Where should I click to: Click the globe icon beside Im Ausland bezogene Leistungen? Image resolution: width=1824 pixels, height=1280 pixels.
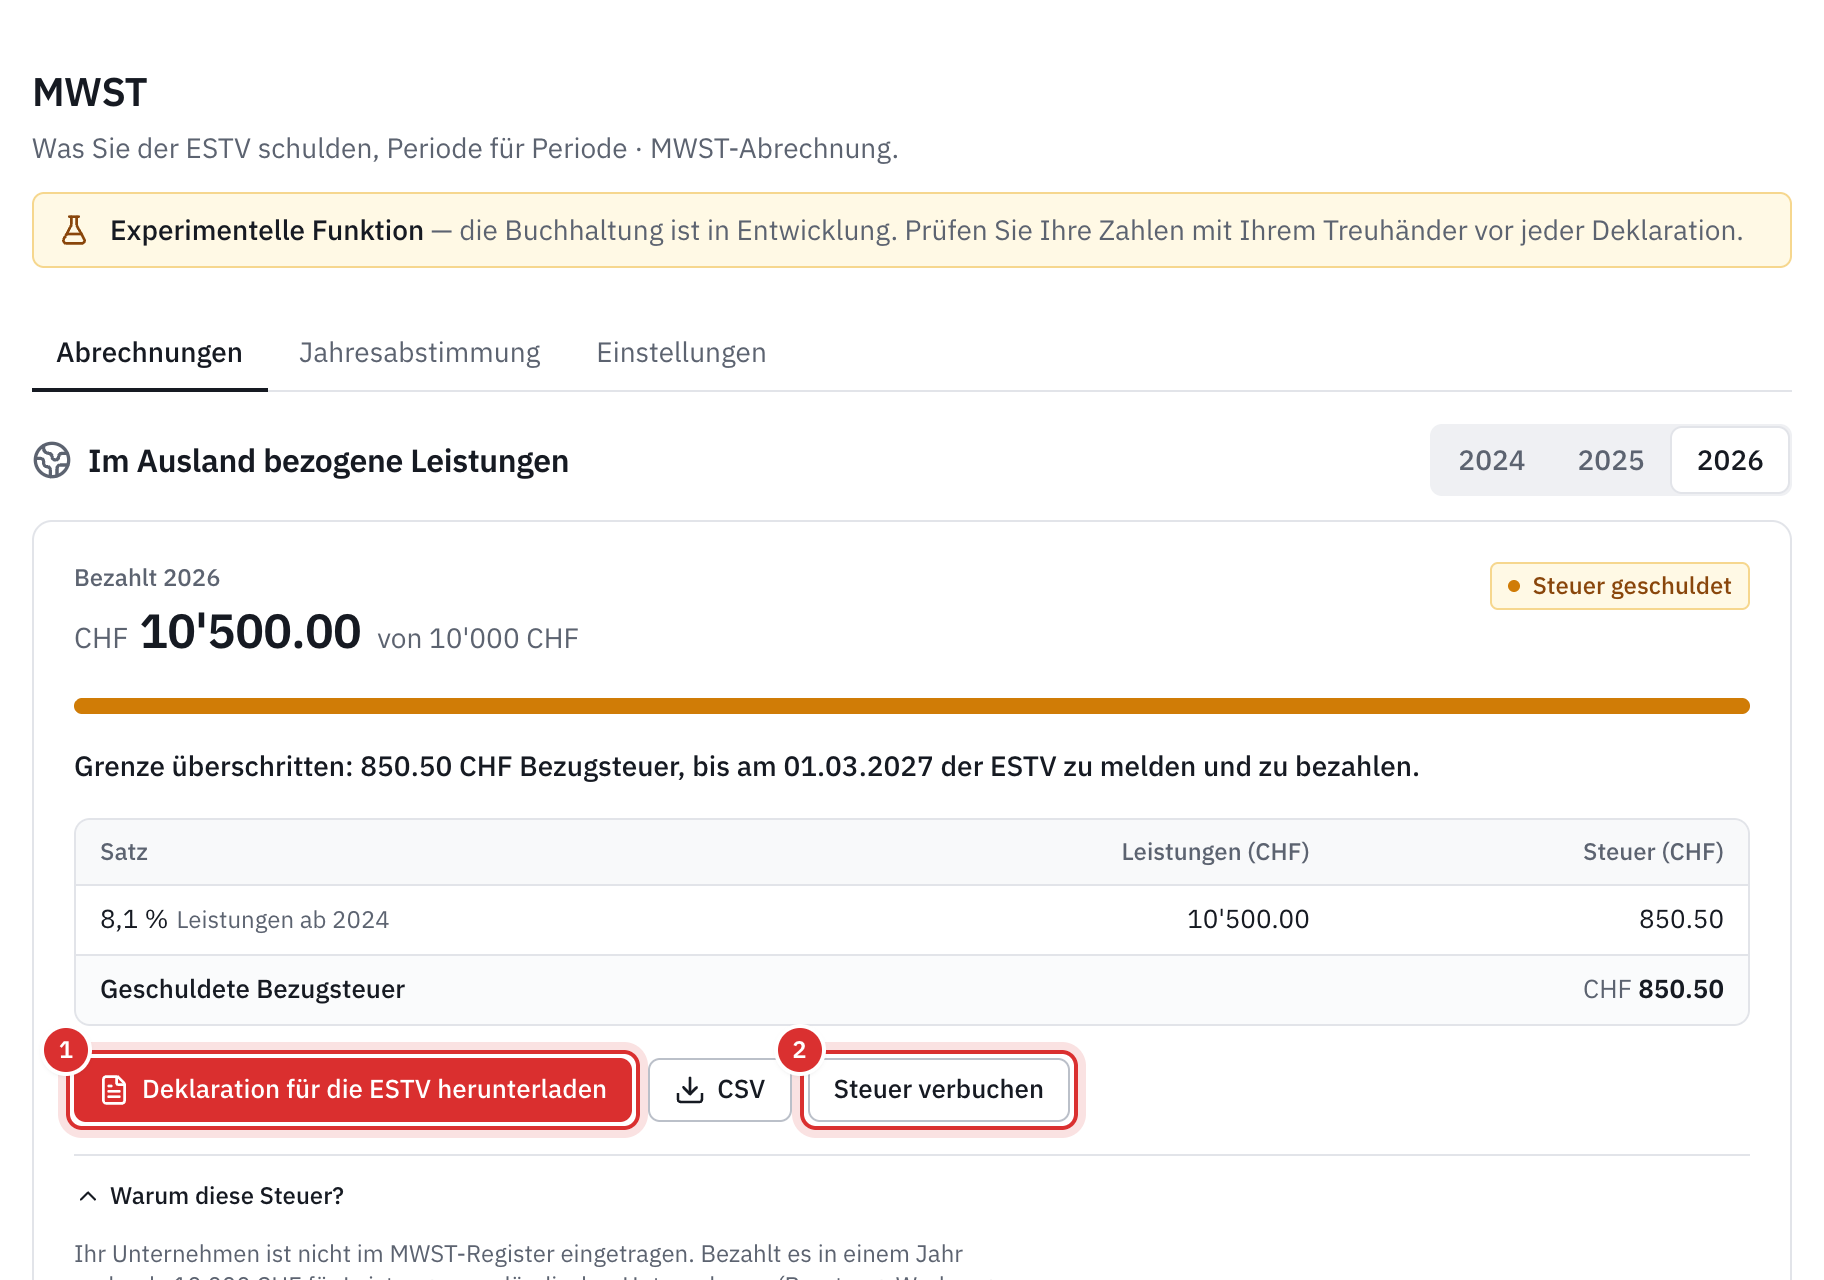pos(52,461)
